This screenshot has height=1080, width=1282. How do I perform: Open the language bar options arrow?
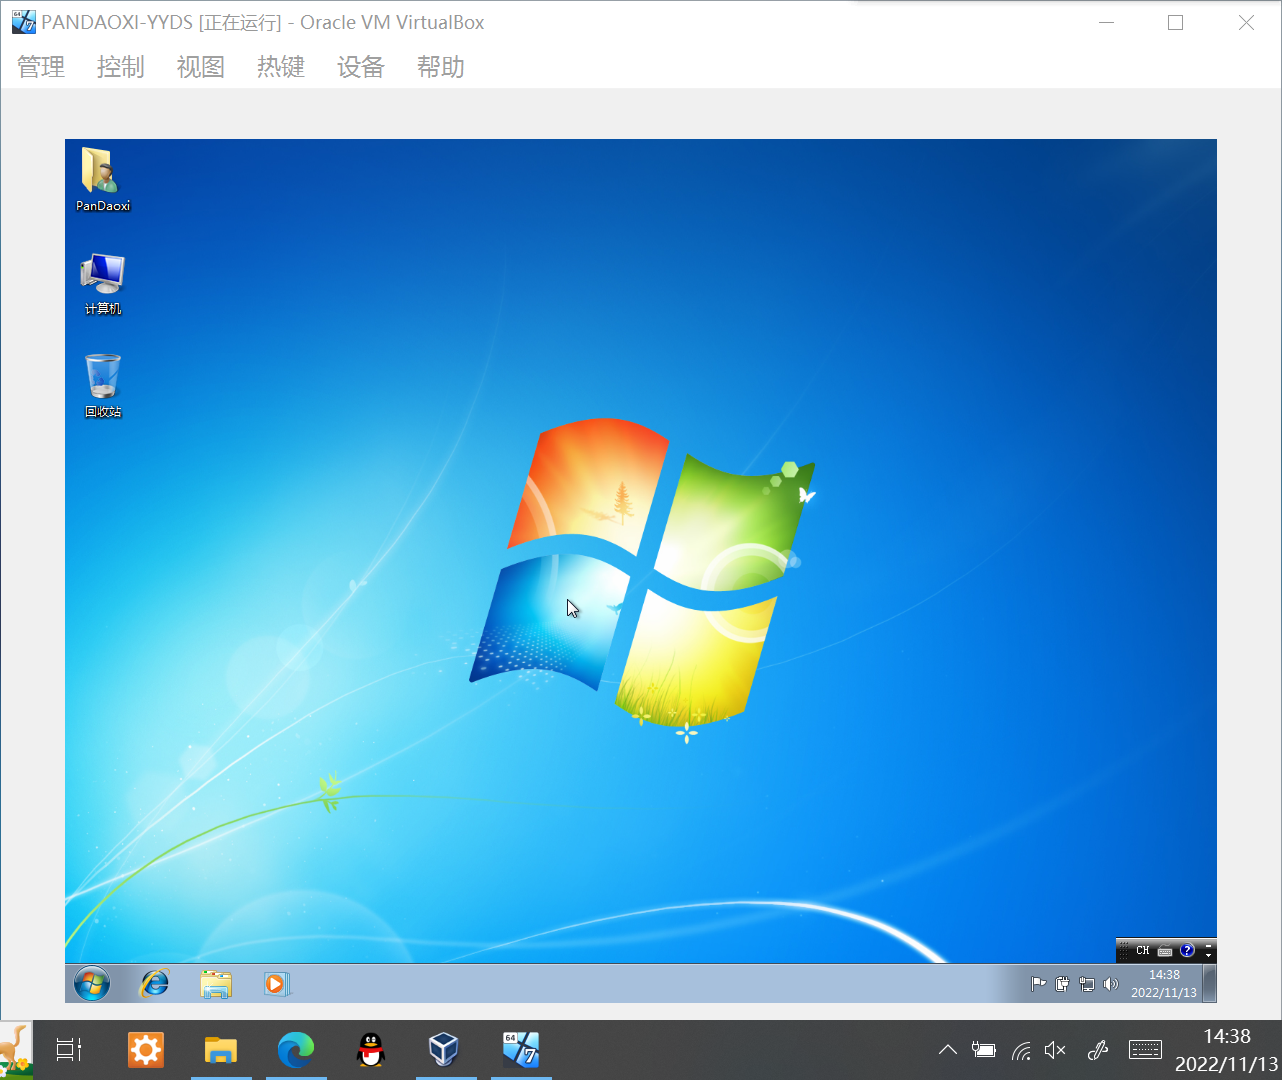[1208, 955]
